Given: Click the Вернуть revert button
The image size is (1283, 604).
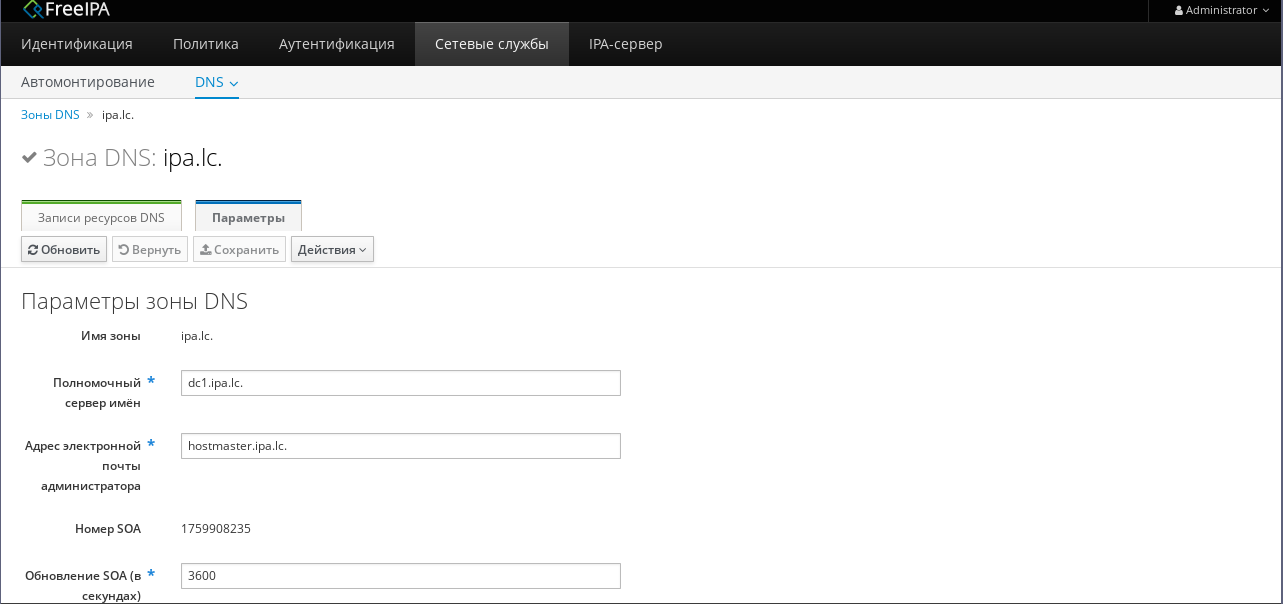Looking at the screenshot, I should 150,249.
